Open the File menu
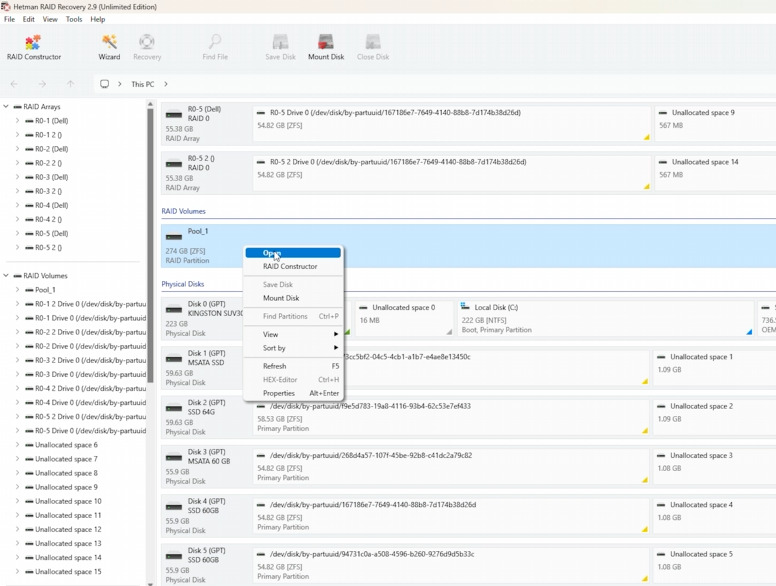The width and height of the screenshot is (776, 586). tap(9, 19)
